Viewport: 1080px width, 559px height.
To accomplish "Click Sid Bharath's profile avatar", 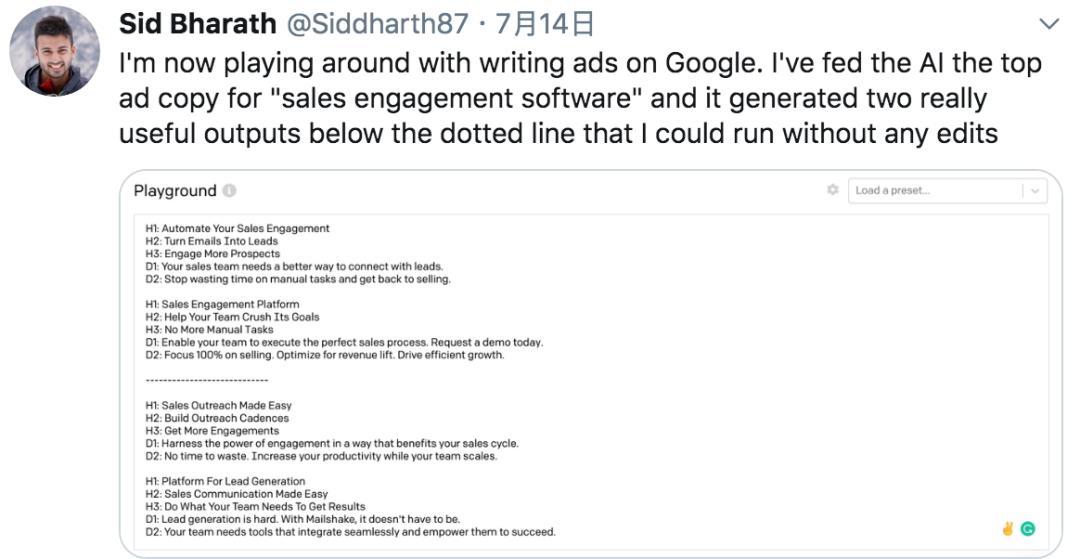I will point(55,56).
